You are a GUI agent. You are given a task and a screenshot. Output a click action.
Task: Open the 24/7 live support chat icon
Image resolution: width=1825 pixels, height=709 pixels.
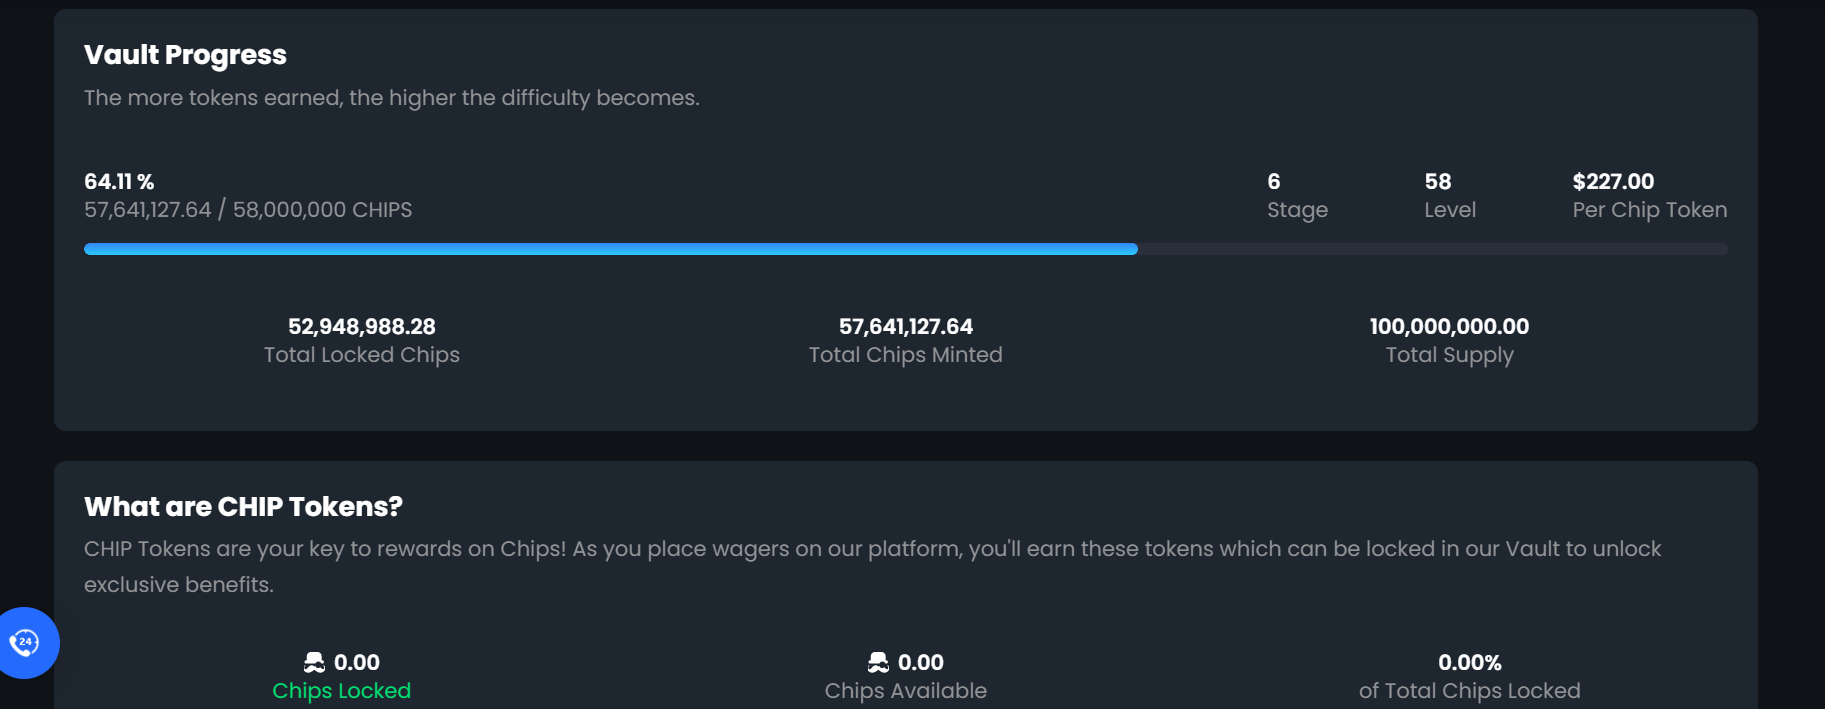click(x=25, y=642)
